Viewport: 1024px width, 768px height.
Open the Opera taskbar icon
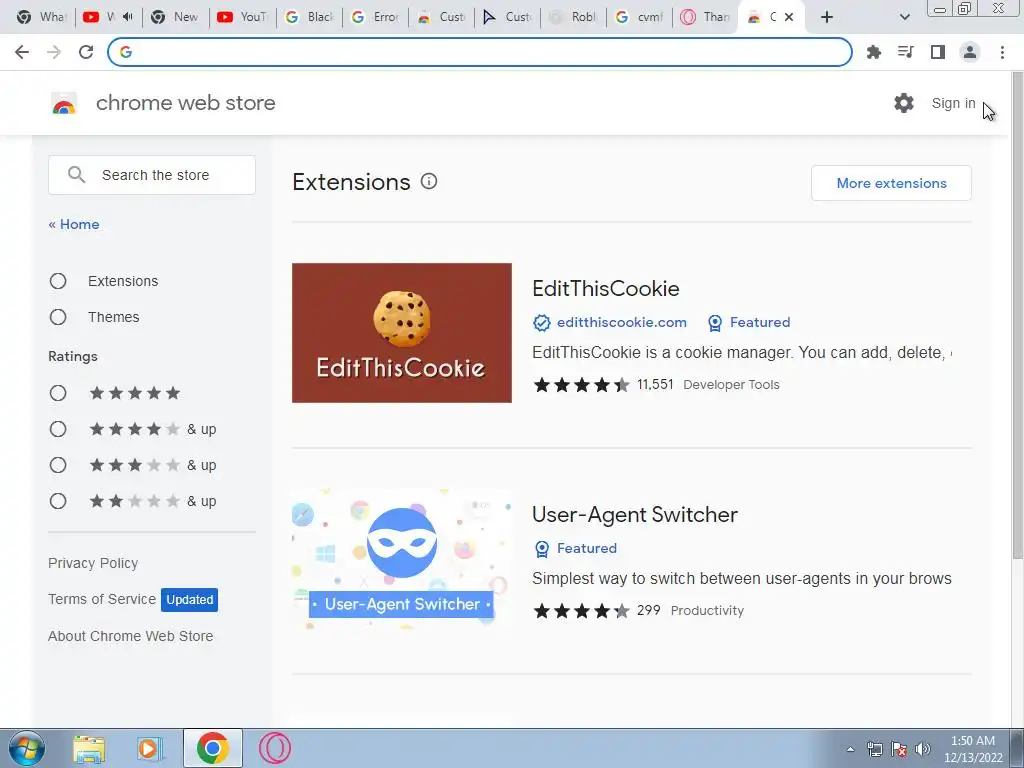pos(275,748)
